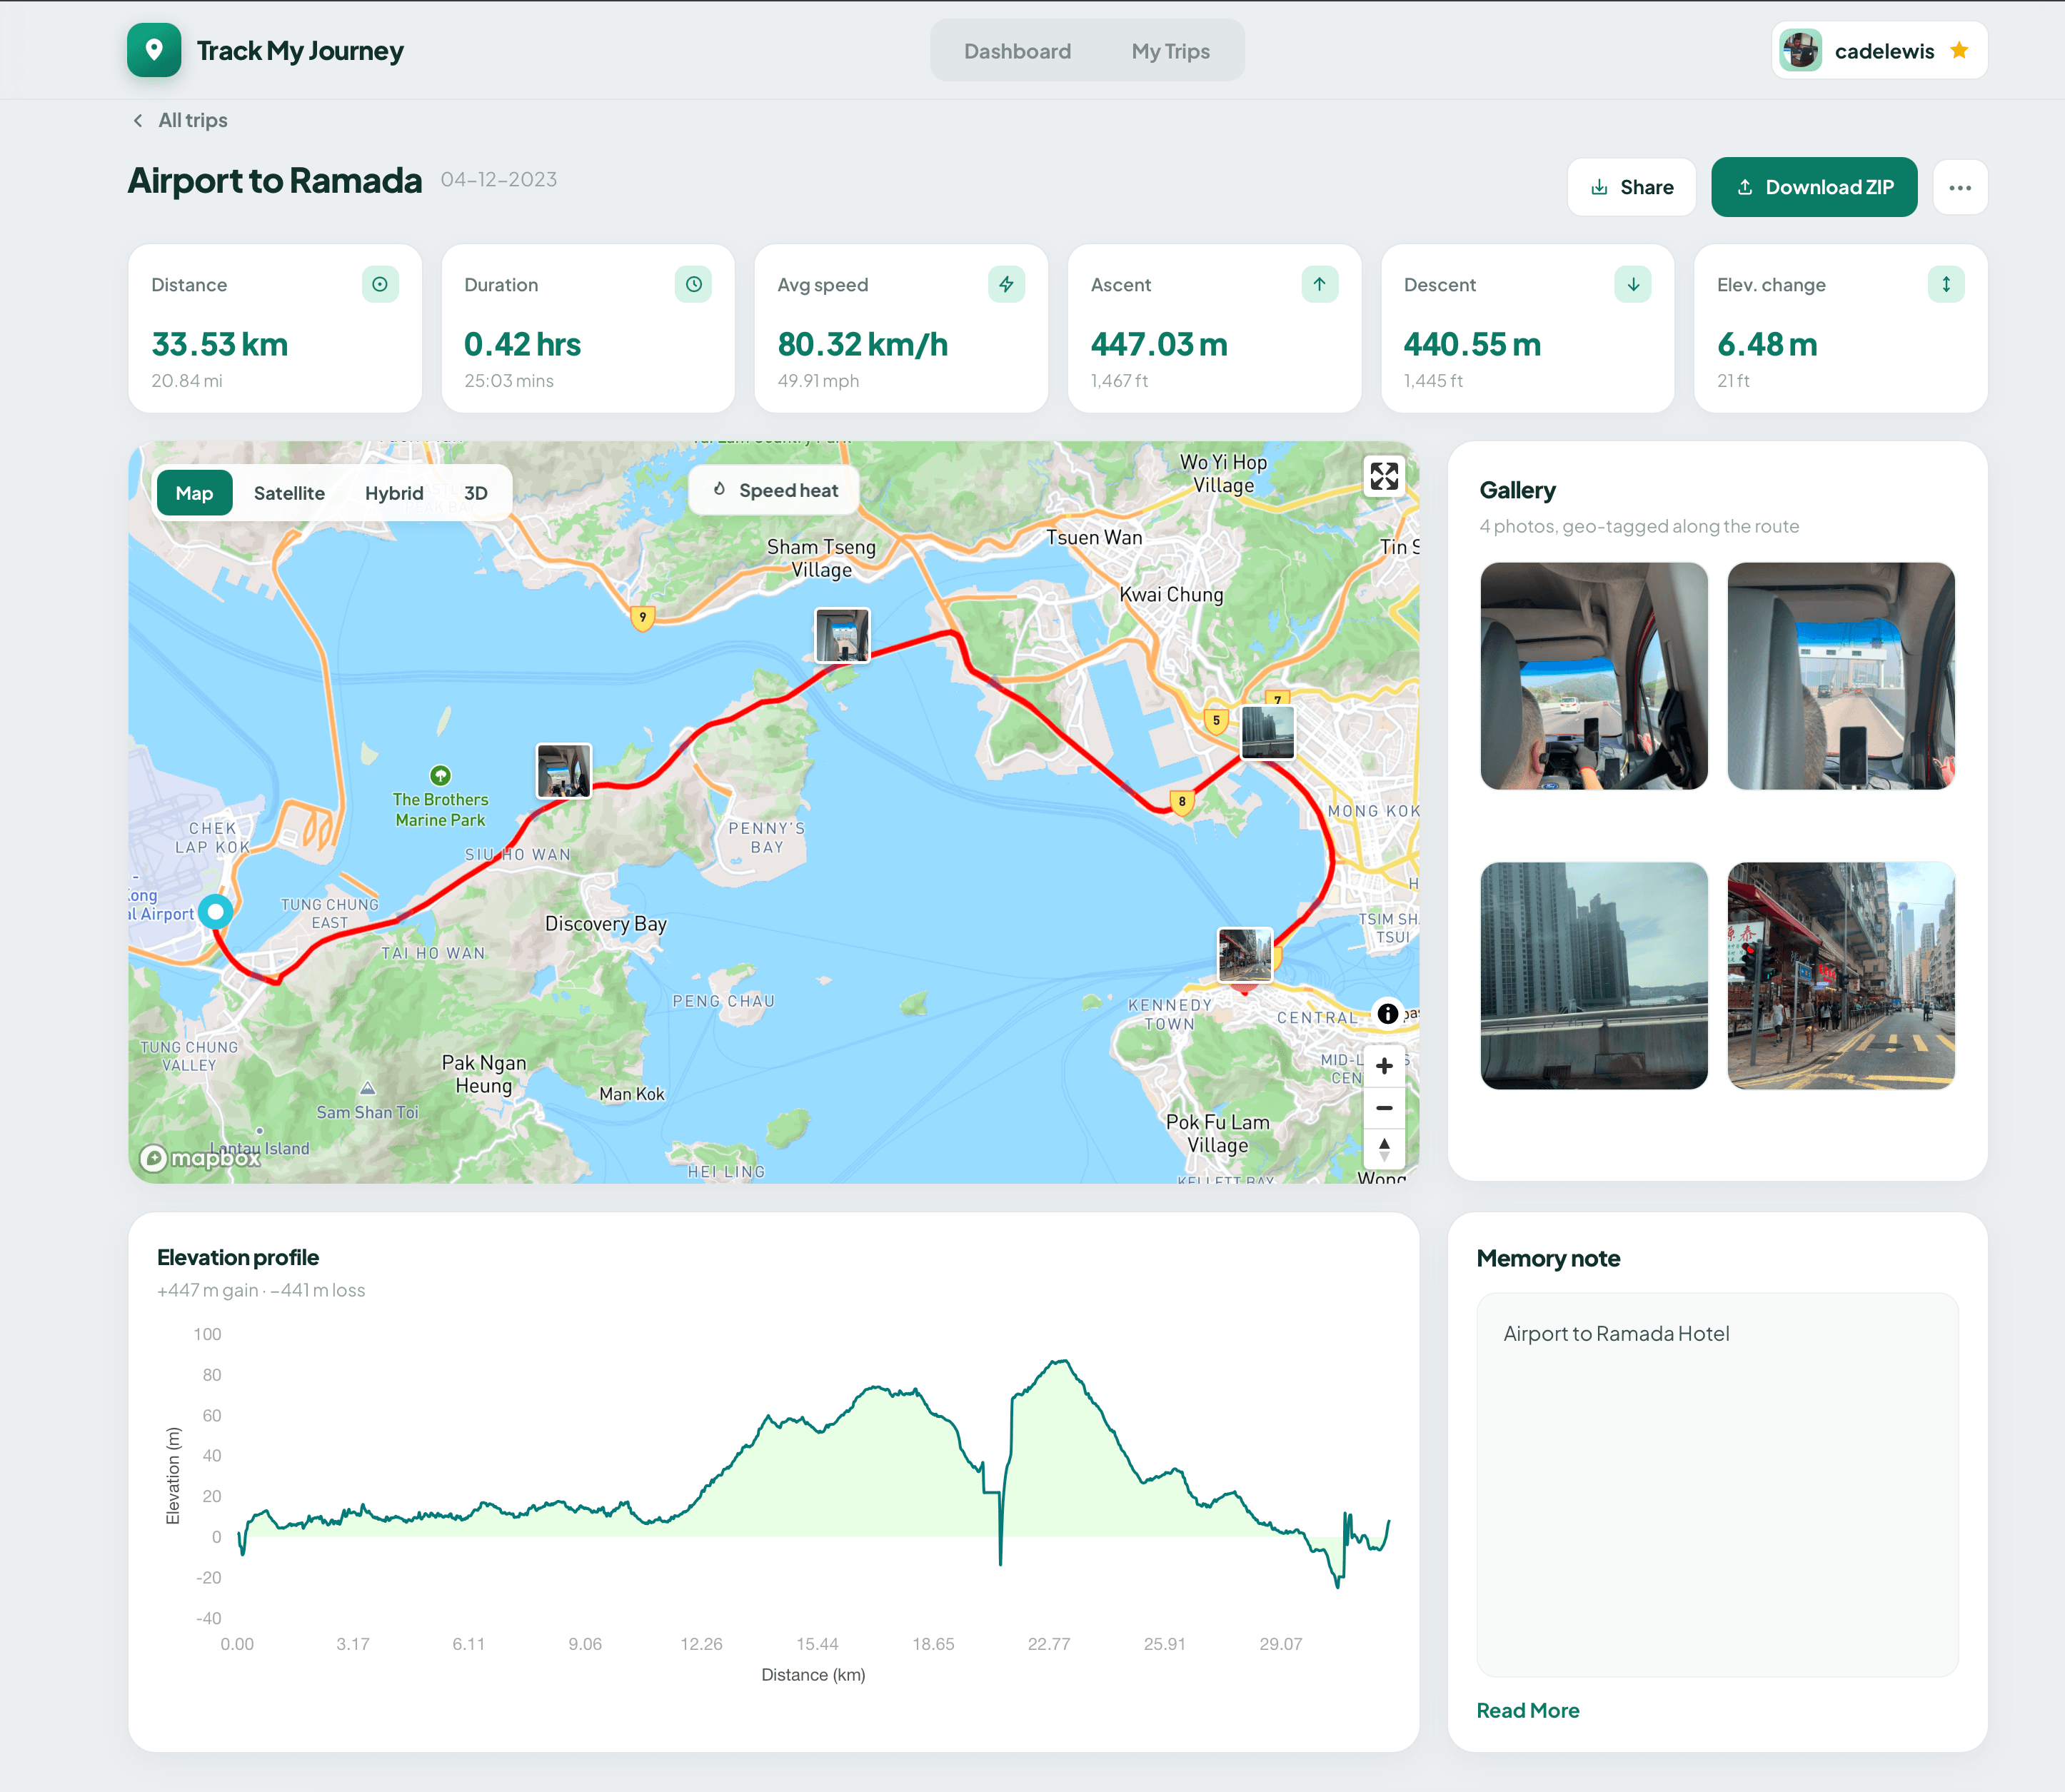Screen dimensions: 2065x1792
Task: Click the 0.42 hrs duration value
Action: point(522,344)
